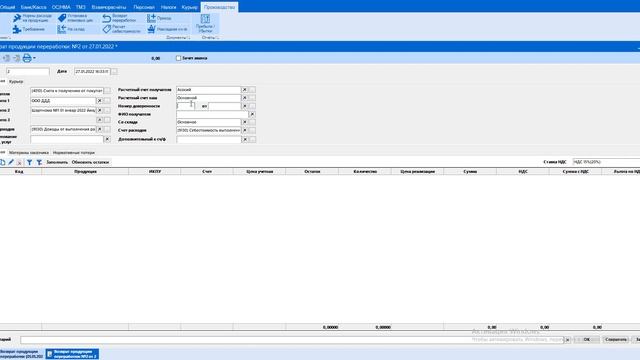The width and height of the screenshot is (640, 360).
Task: Clear the comment field with X
Action: pyautogui.click(x=567, y=340)
